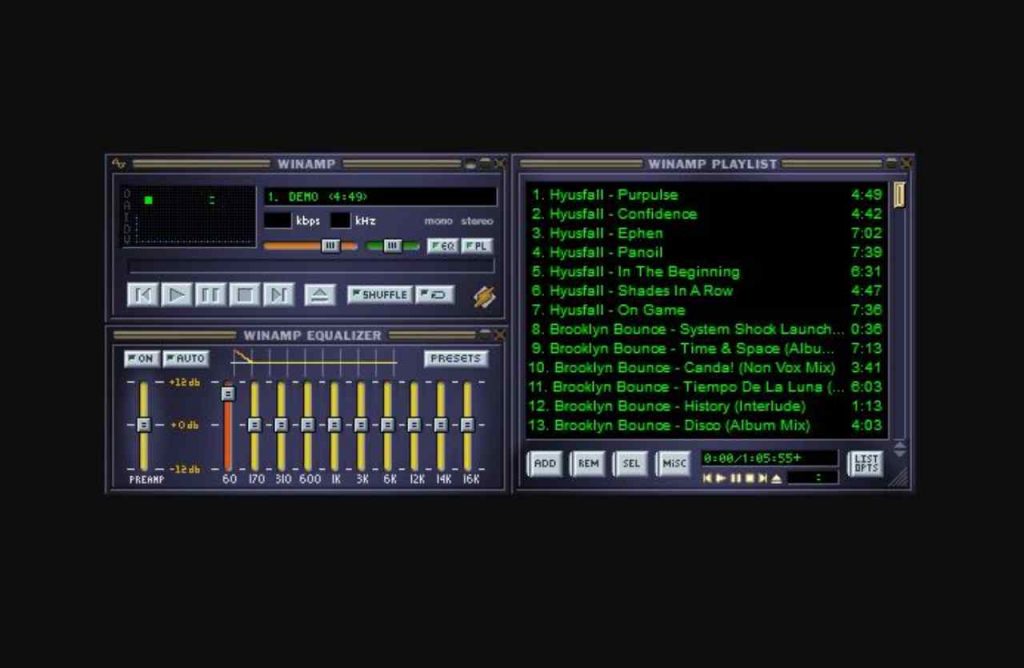The image size is (1024, 668).
Task: Click the 6K band slider handle
Action: tap(387, 425)
